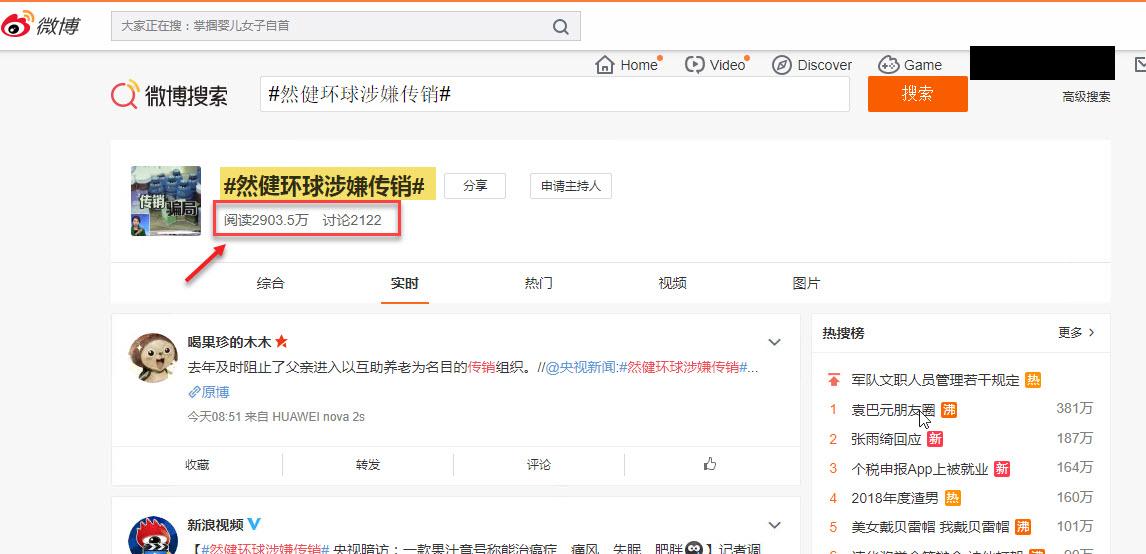Click the 381万 count

click(1074, 409)
